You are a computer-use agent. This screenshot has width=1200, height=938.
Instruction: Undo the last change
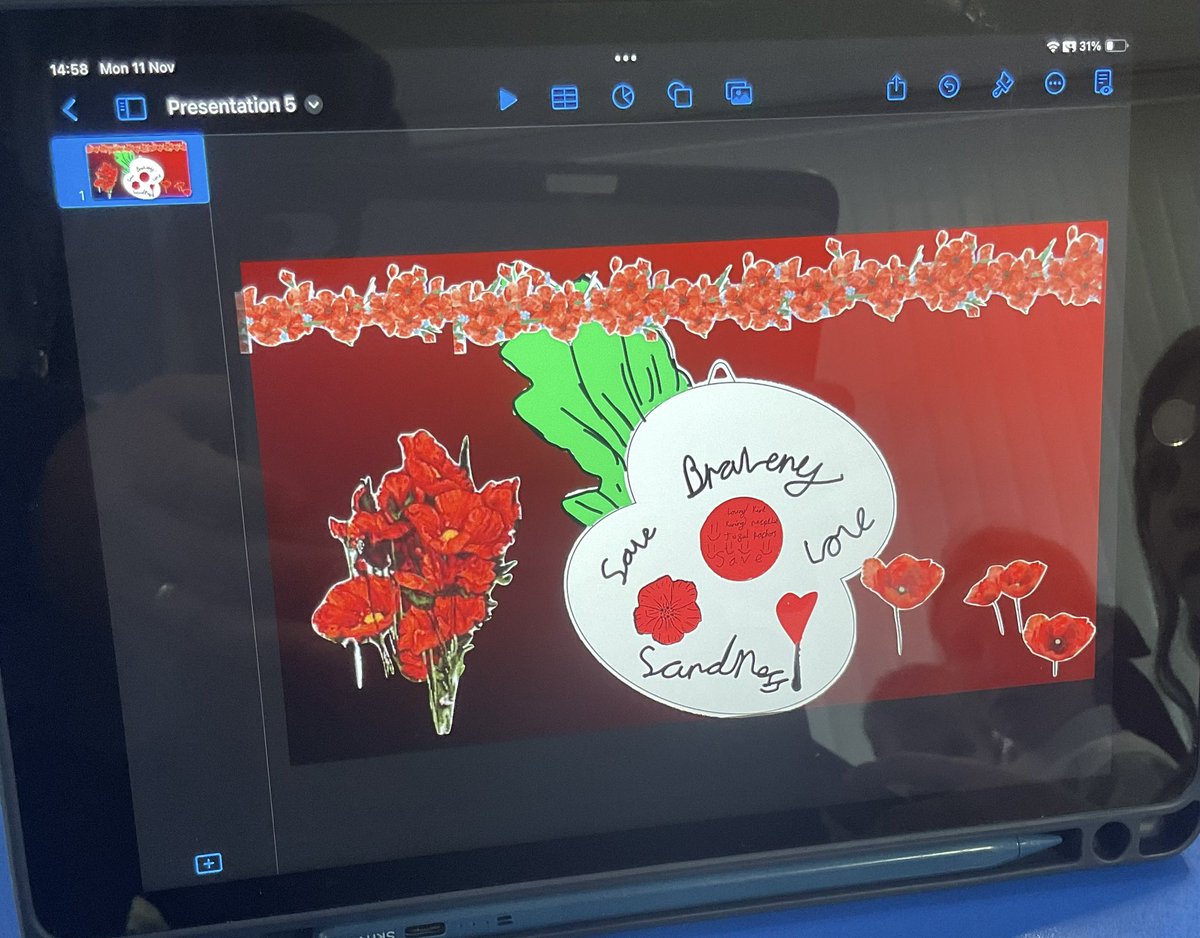click(949, 88)
